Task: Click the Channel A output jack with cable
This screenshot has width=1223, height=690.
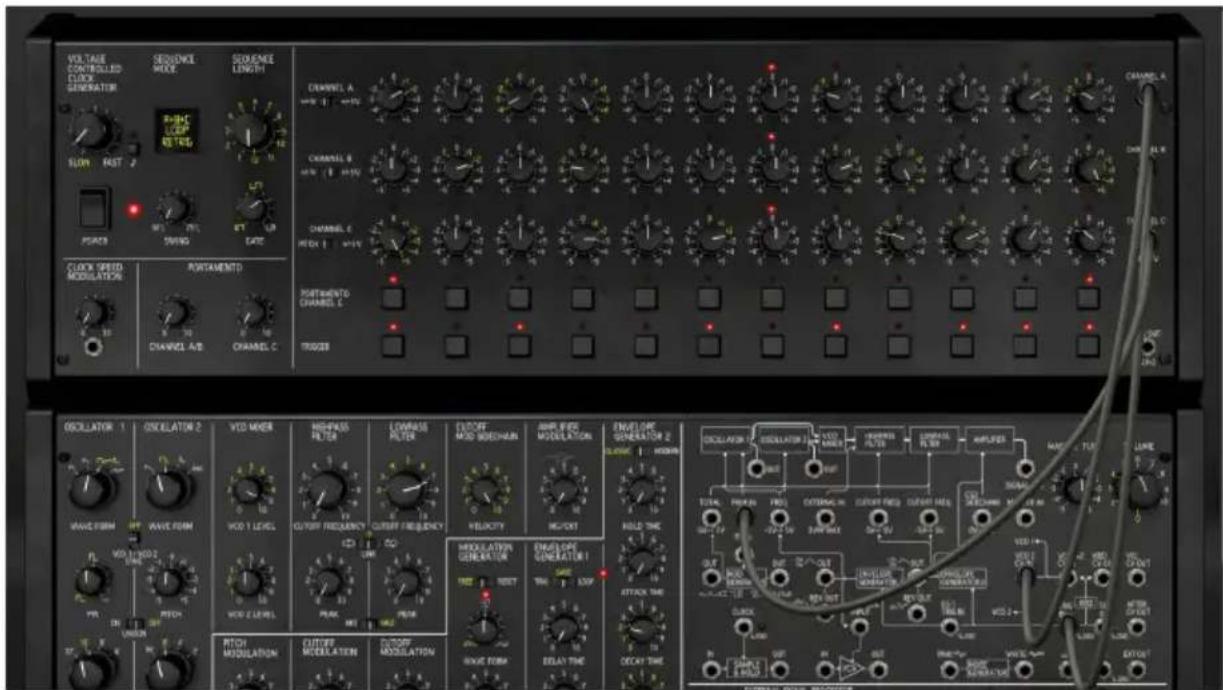Action: [1146, 93]
